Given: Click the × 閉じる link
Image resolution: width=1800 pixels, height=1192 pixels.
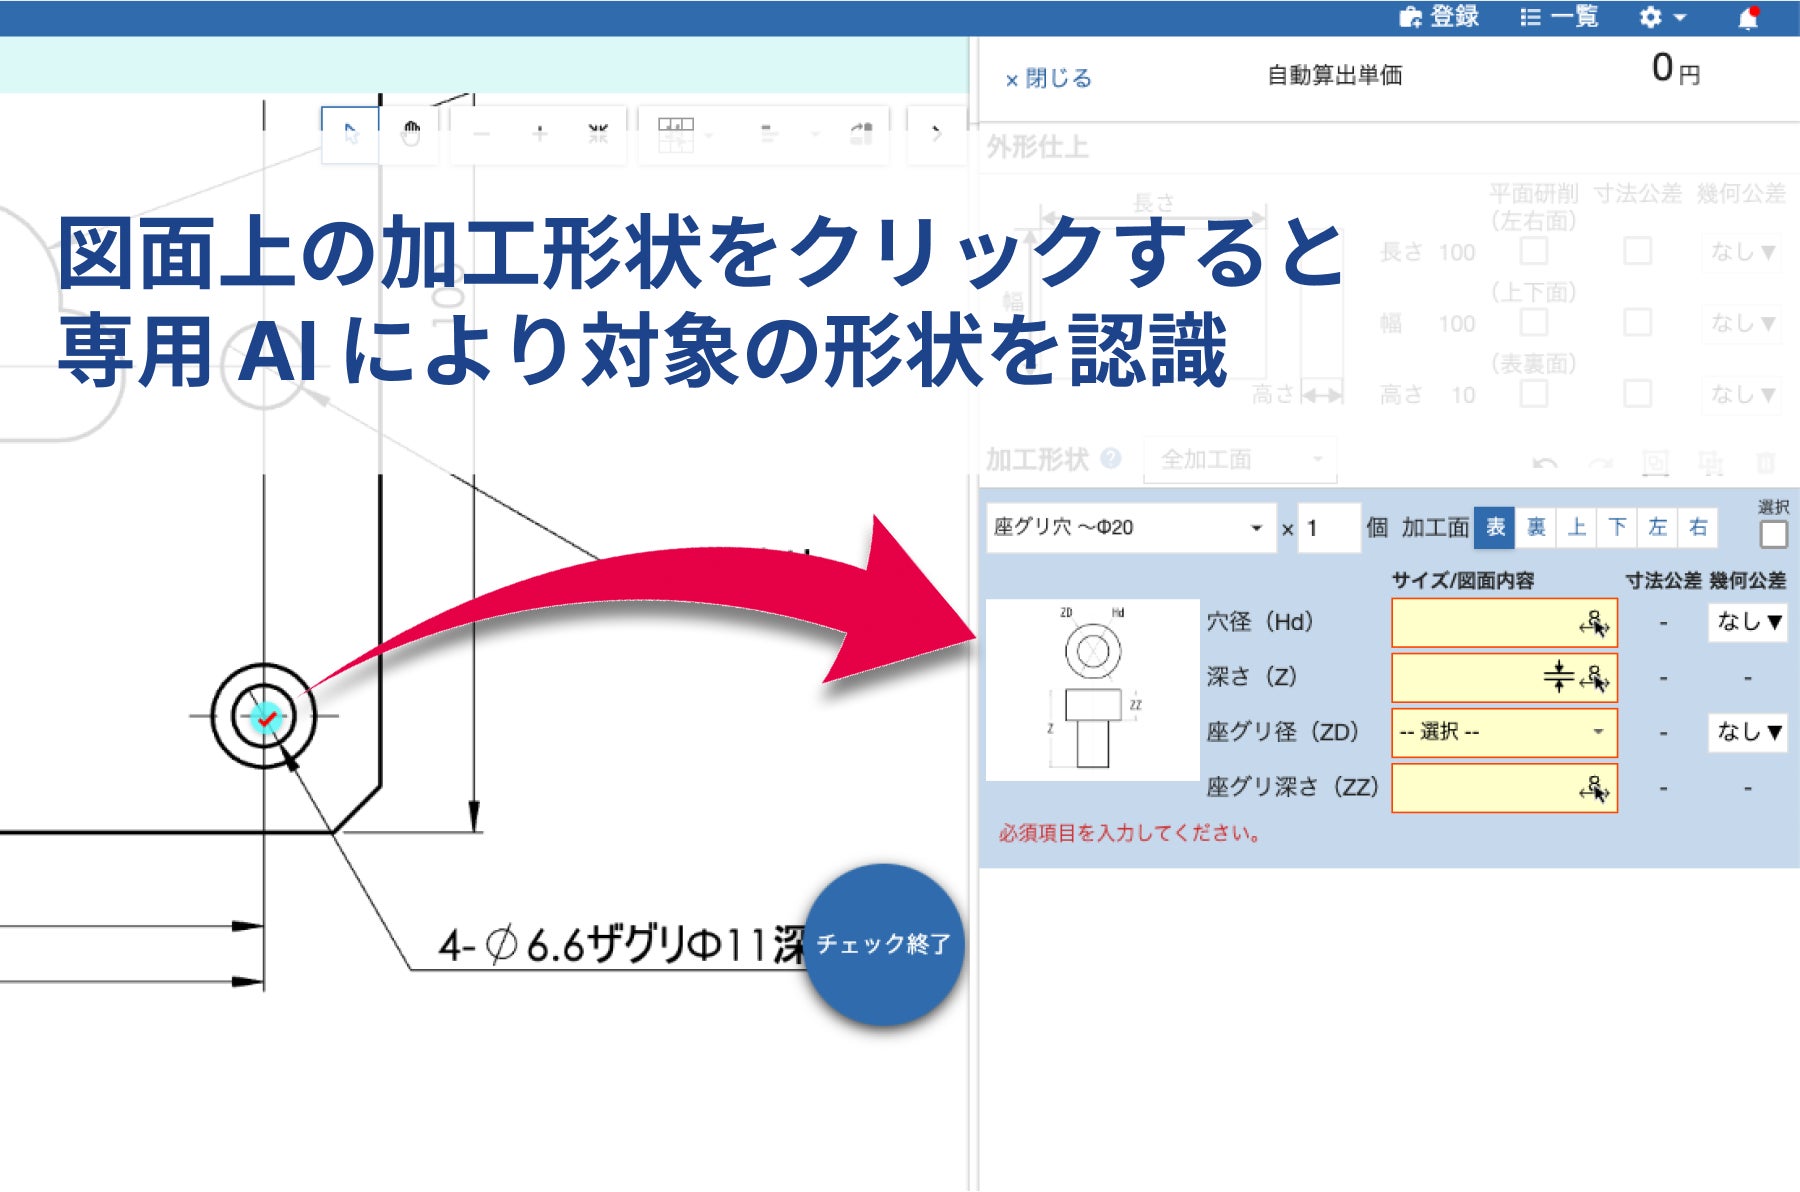Looking at the screenshot, I should click(x=1048, y=78).
